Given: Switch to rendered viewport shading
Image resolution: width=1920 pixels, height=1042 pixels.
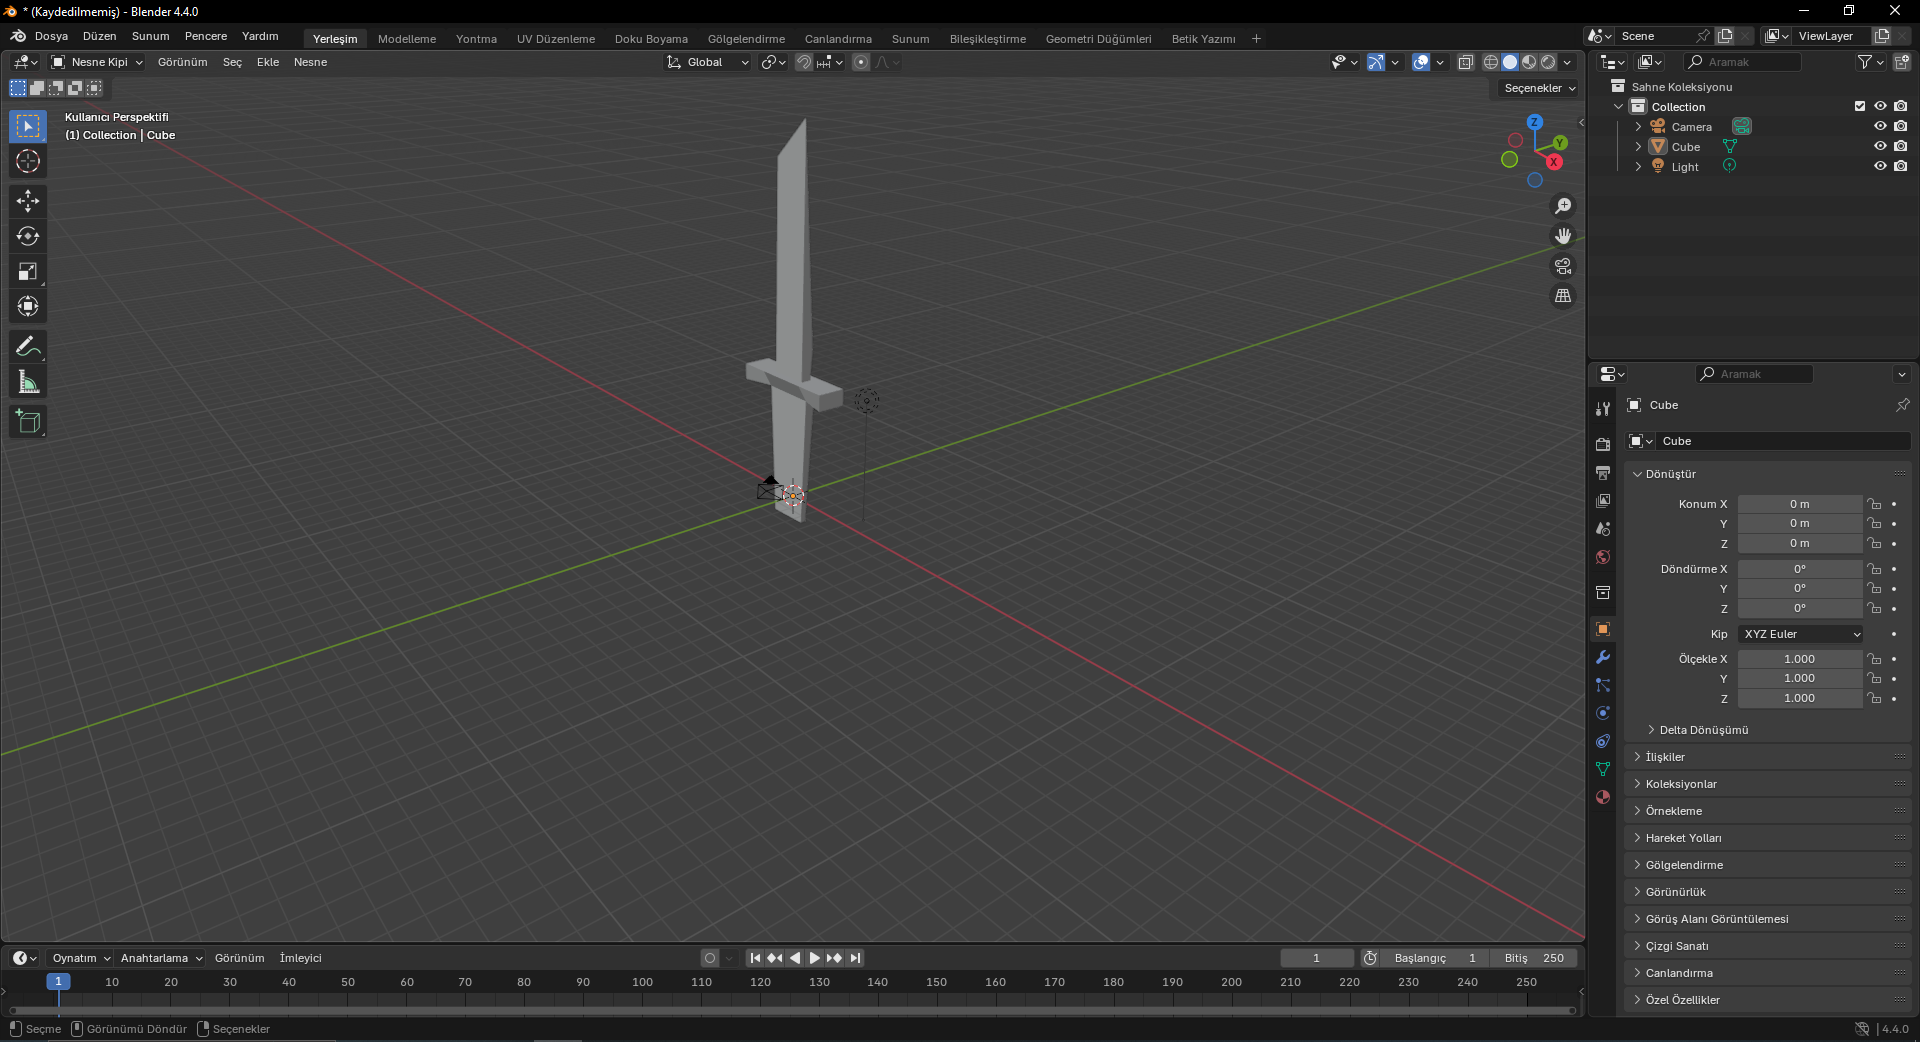Looking at the screenshot, I should click(1549, 62).
